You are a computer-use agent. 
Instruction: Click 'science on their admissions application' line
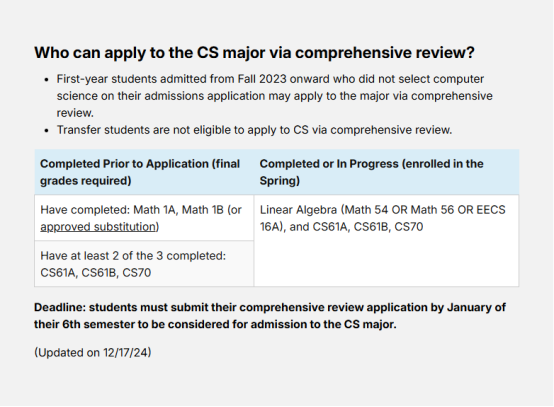click(161, 96)
